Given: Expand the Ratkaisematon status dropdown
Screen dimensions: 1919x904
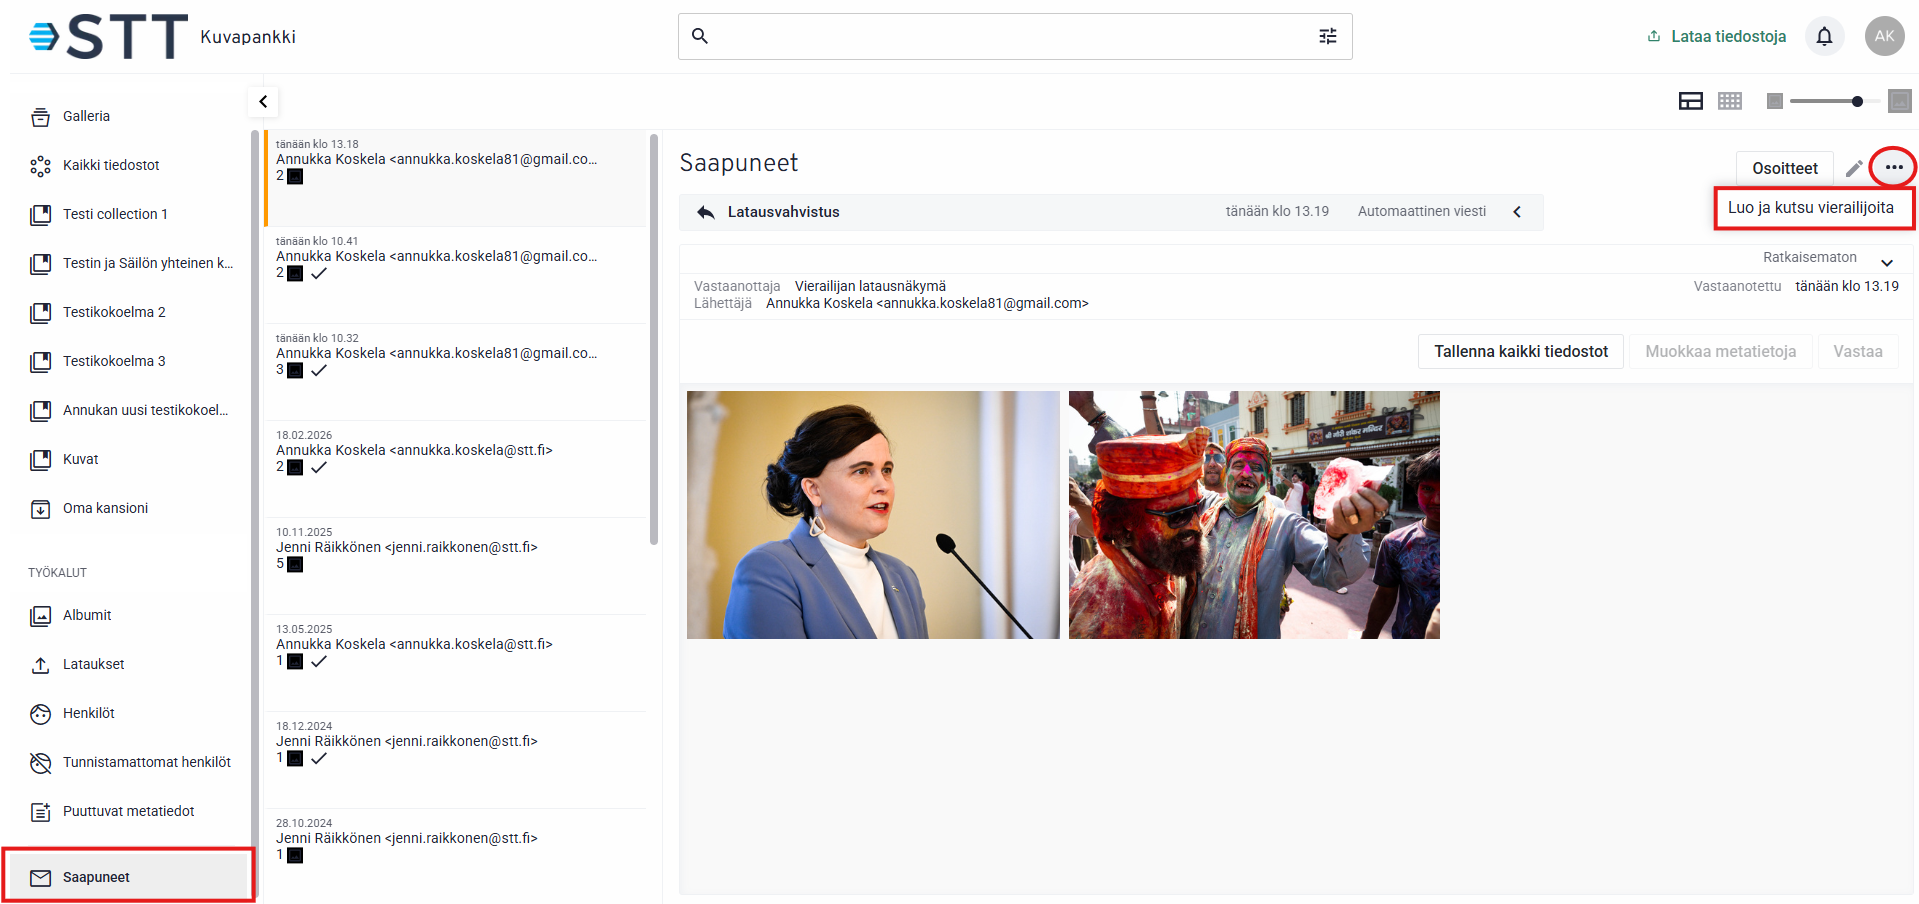Looking at the screenshot, I should tap(1886, 262).
